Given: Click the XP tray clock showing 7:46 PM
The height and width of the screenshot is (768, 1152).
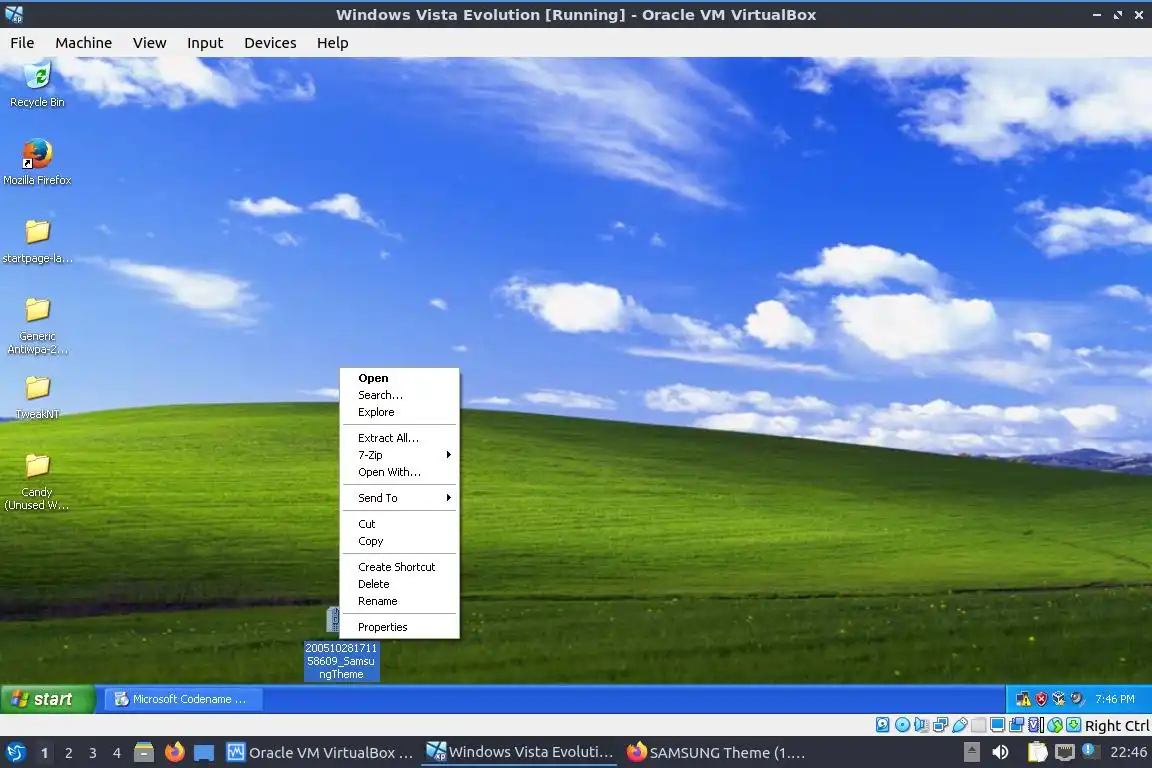Looking at the screenshot, I should click(1115, 699).
